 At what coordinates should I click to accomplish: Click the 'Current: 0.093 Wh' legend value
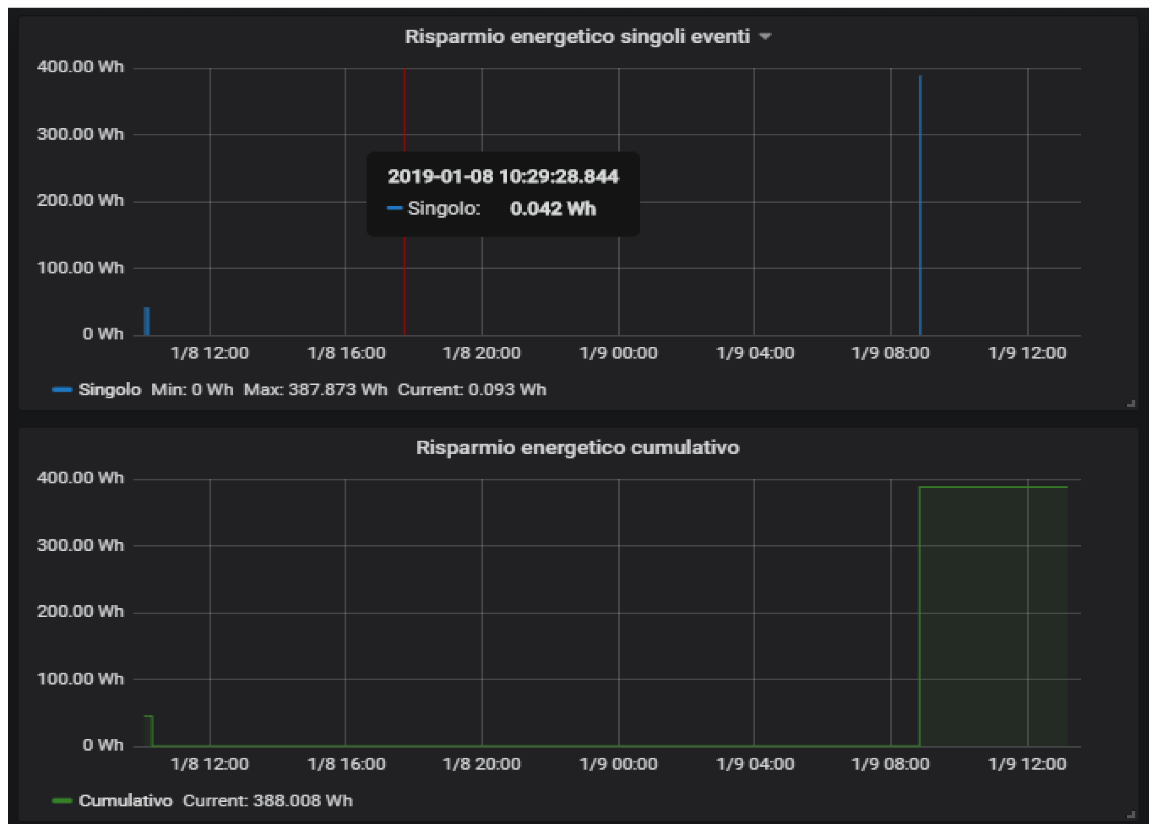pyautogui.click(x=472, y=390)
